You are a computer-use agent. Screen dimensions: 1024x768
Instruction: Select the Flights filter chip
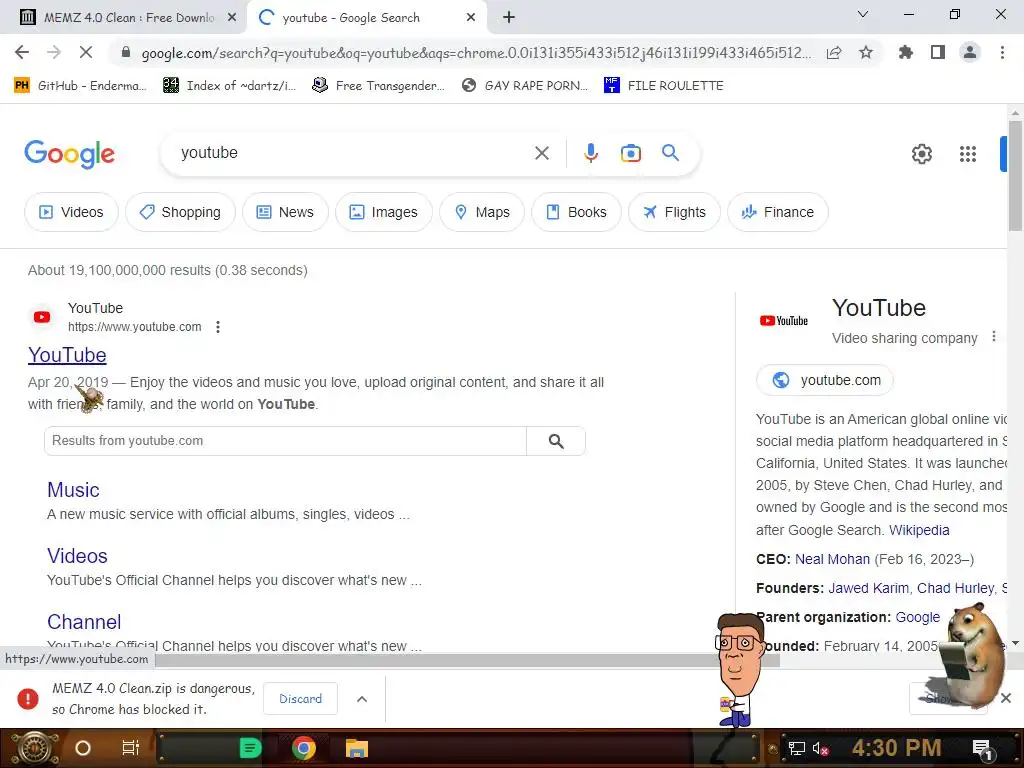674,212
